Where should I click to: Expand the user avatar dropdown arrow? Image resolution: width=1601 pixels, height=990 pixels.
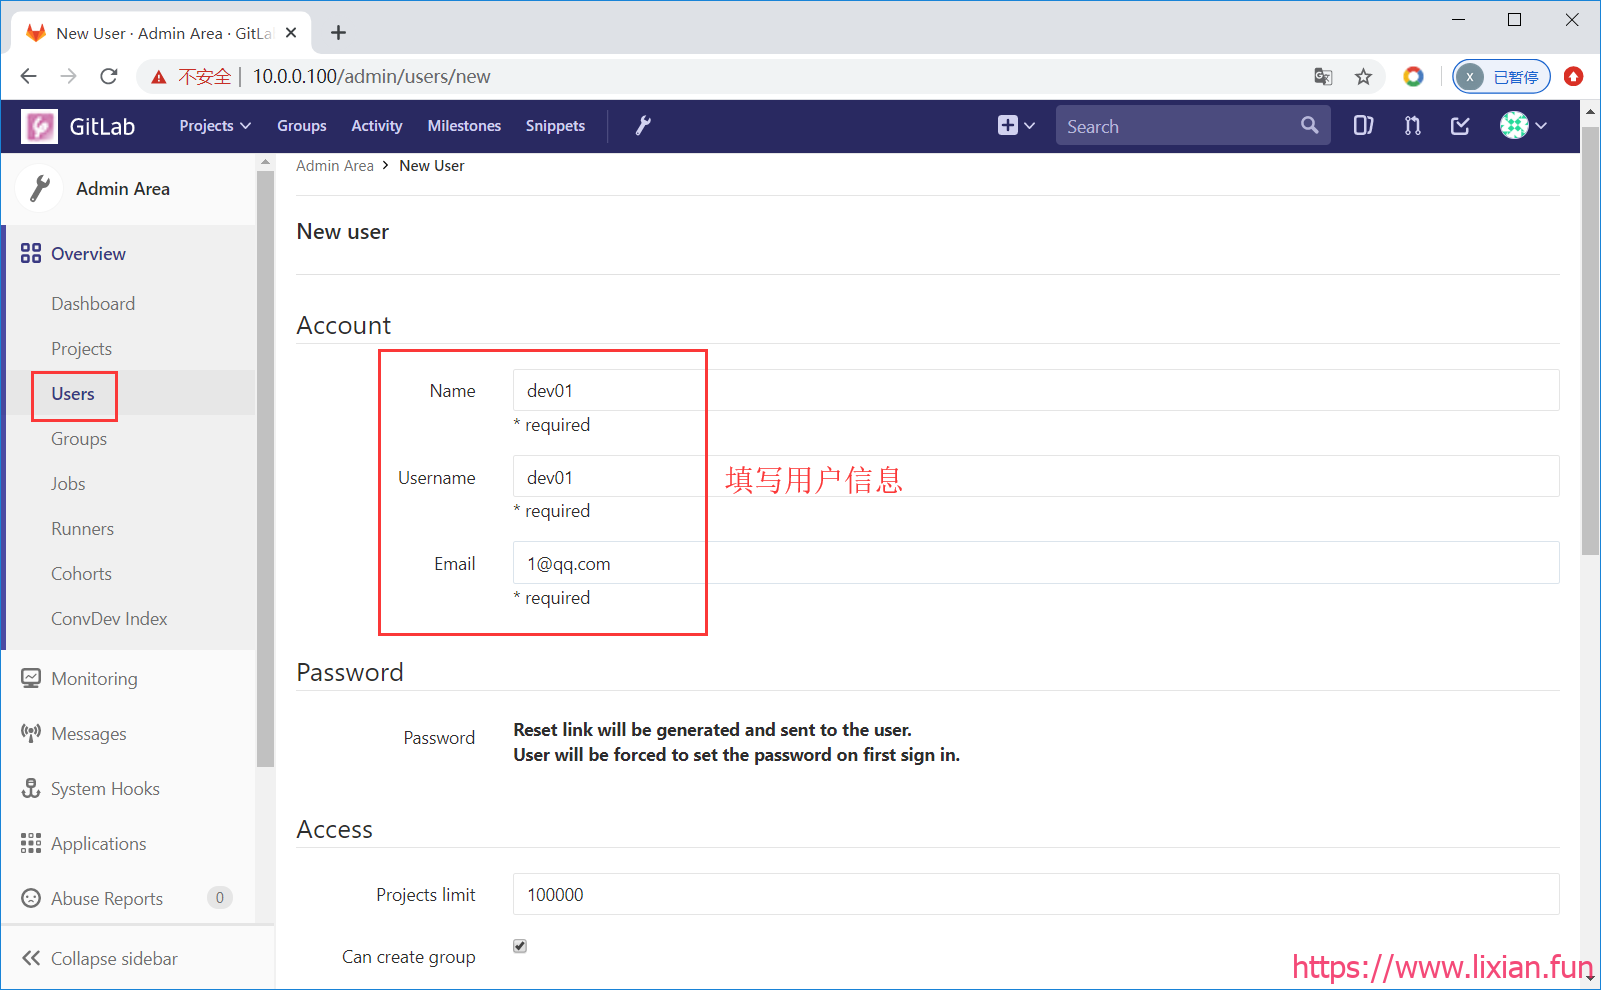pos(1541,126)
